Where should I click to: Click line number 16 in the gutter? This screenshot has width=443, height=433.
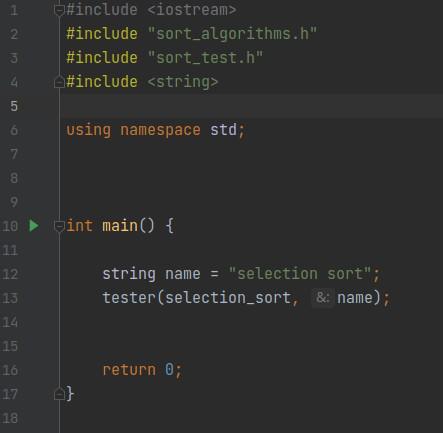10,370
